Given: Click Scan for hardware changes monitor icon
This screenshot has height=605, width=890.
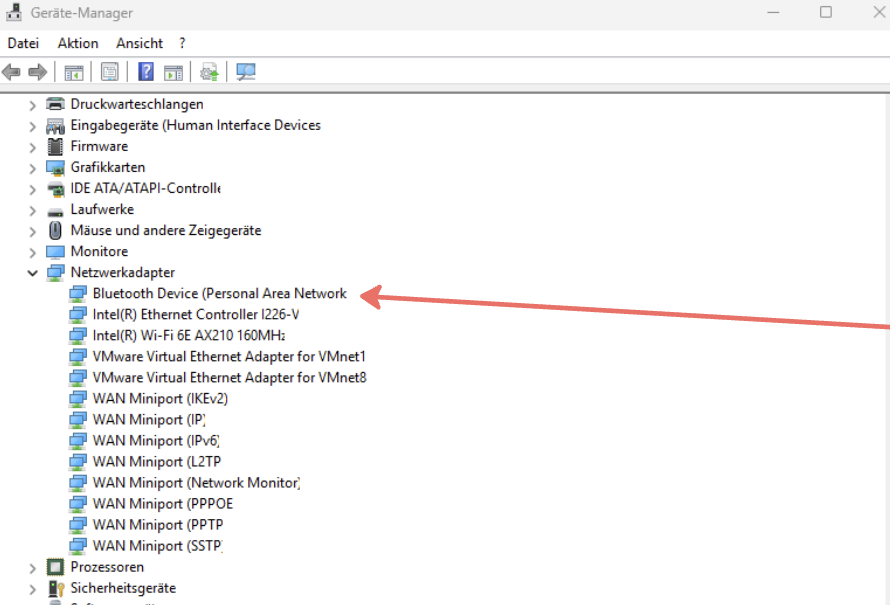Looking at the screenshot, I should coord(246,72).
